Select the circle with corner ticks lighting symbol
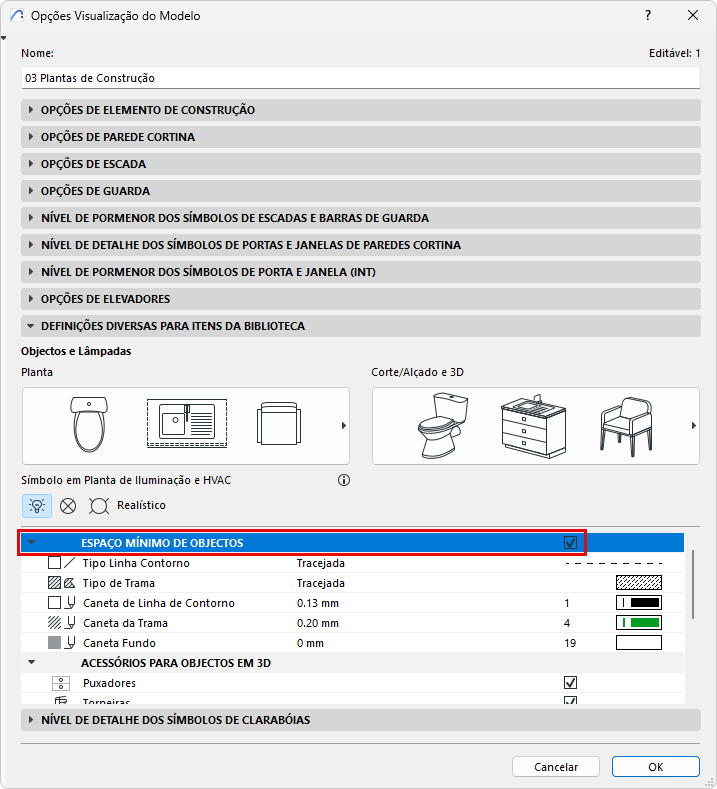 [99, 506]
